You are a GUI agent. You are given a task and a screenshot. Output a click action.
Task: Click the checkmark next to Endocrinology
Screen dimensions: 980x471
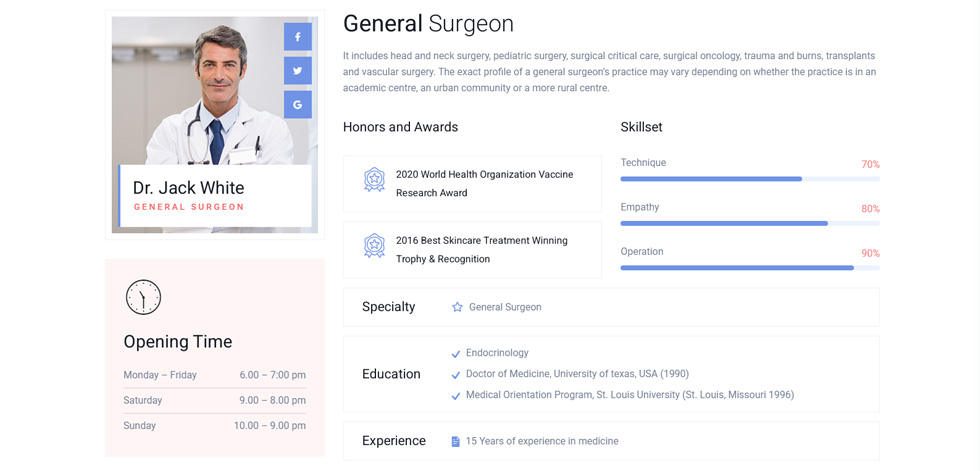(456, 354)
